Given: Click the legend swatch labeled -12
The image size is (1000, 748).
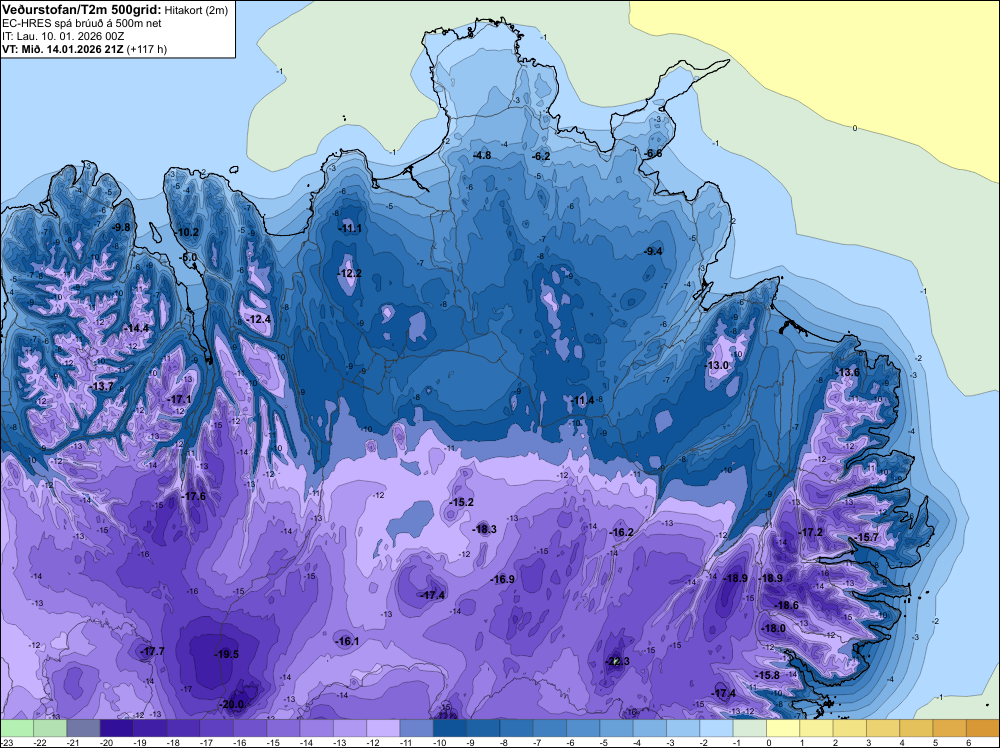Looking at the screenshot, I should (x=383, y=728).
